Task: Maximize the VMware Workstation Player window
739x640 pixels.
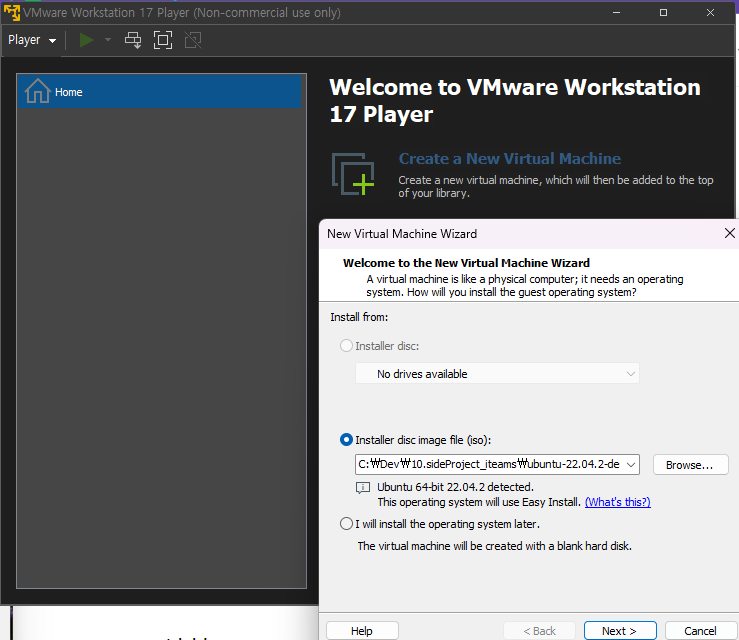Action: 663,13
